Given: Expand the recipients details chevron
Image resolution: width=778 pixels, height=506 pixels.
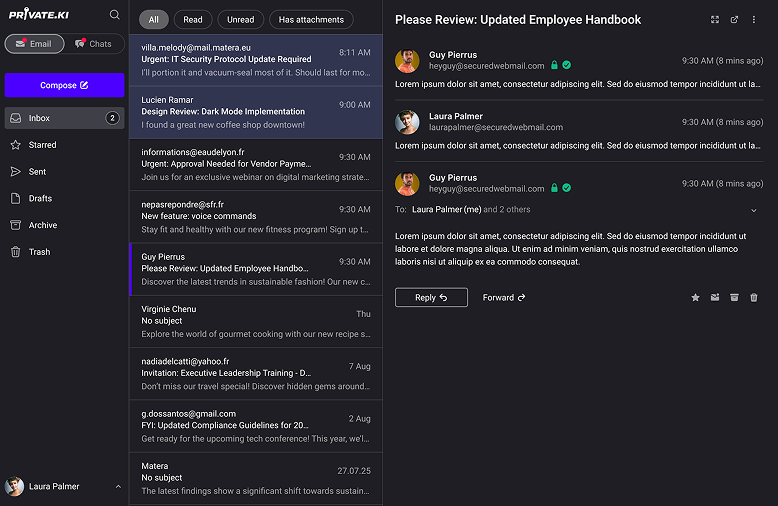Looking at the screenshot, I should click(753, 210).
